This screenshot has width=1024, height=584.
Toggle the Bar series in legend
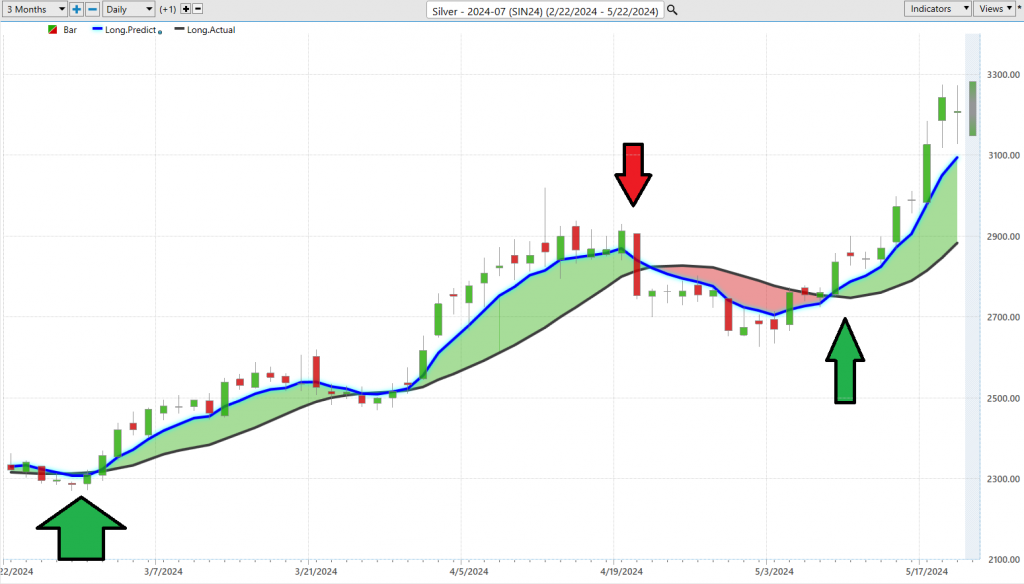[69, 30]
